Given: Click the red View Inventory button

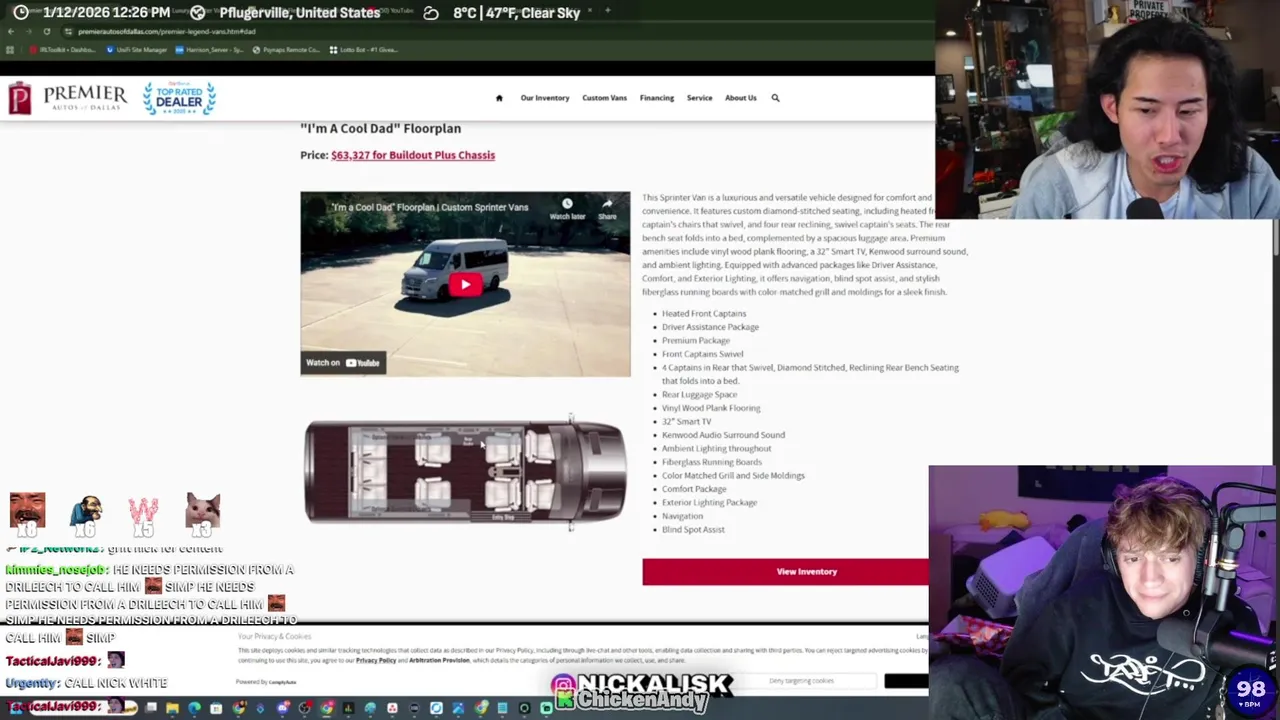Looking at the screenshot, I should click(x=786, y=572).
